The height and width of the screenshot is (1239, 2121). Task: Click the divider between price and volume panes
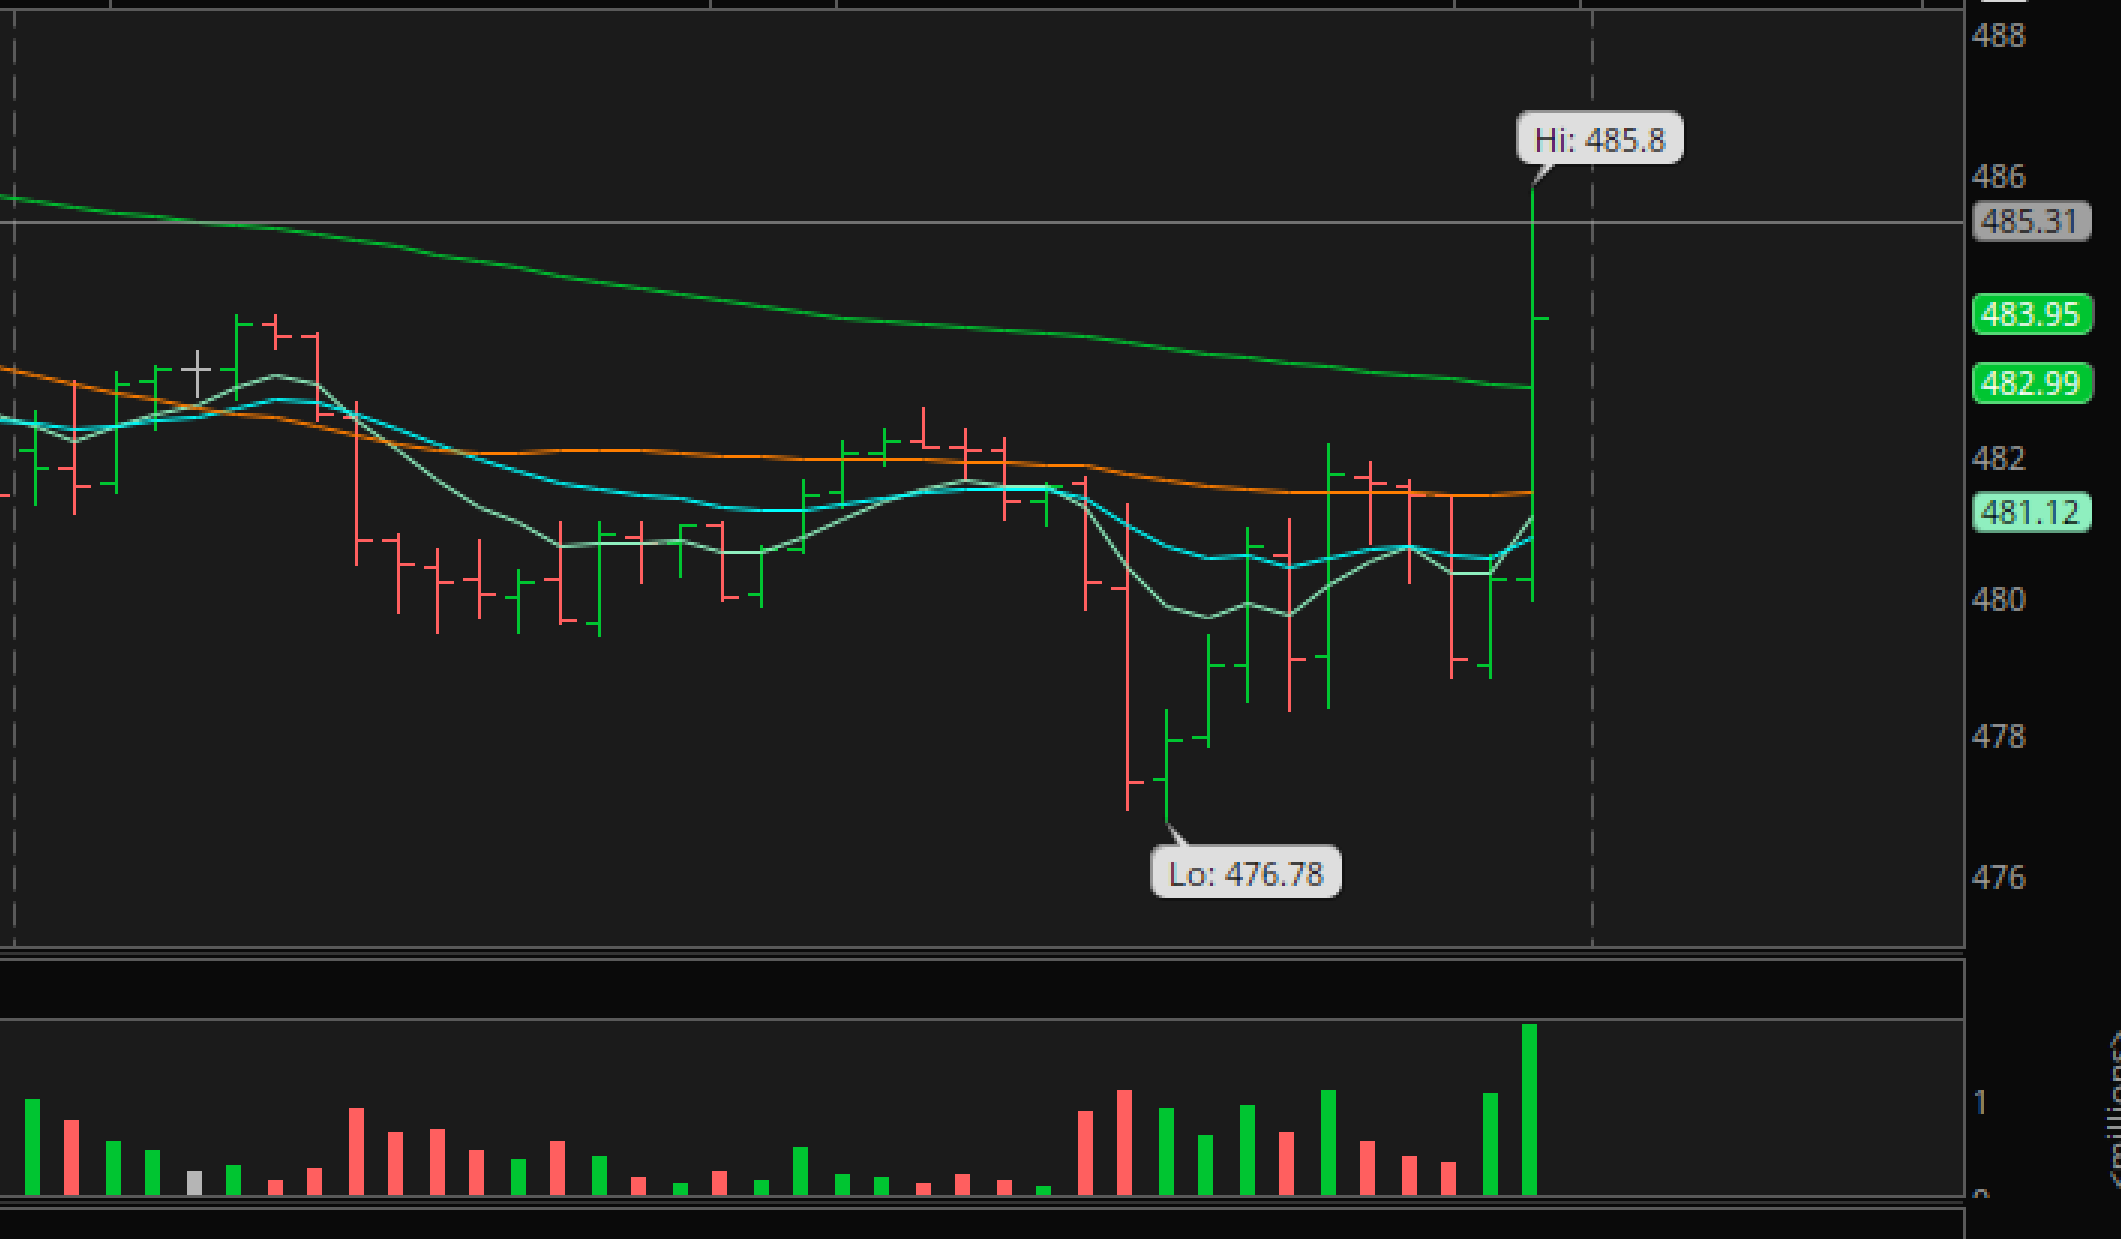[980, 952]
